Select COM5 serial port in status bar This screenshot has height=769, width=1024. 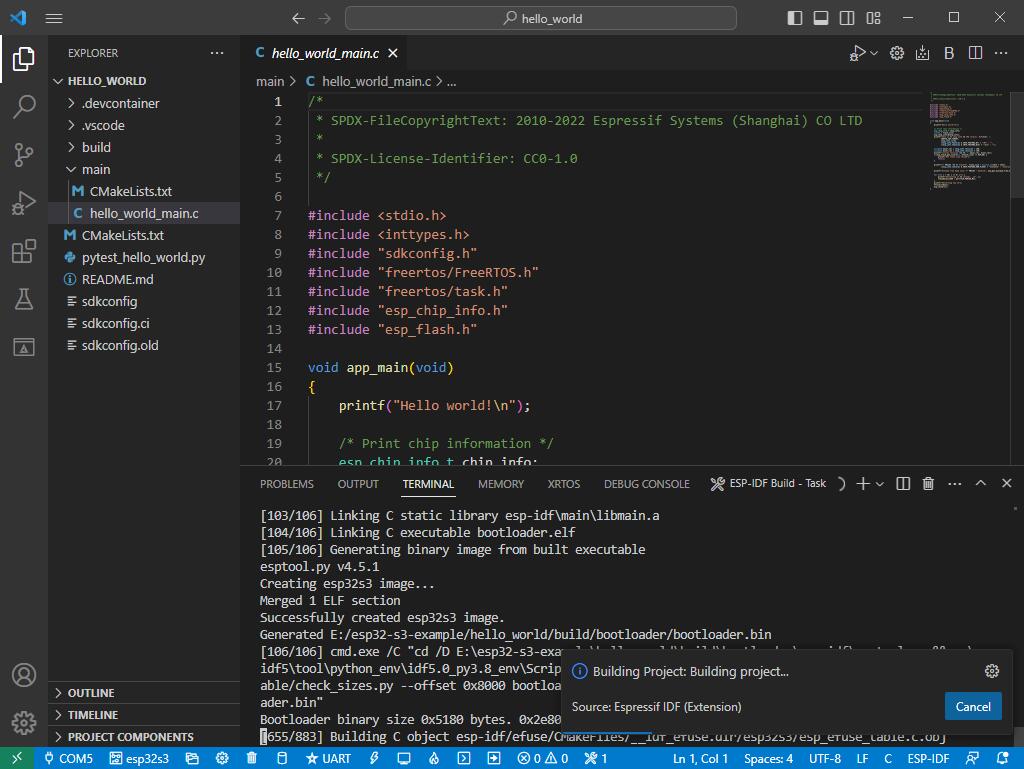(x=67, y=758)
